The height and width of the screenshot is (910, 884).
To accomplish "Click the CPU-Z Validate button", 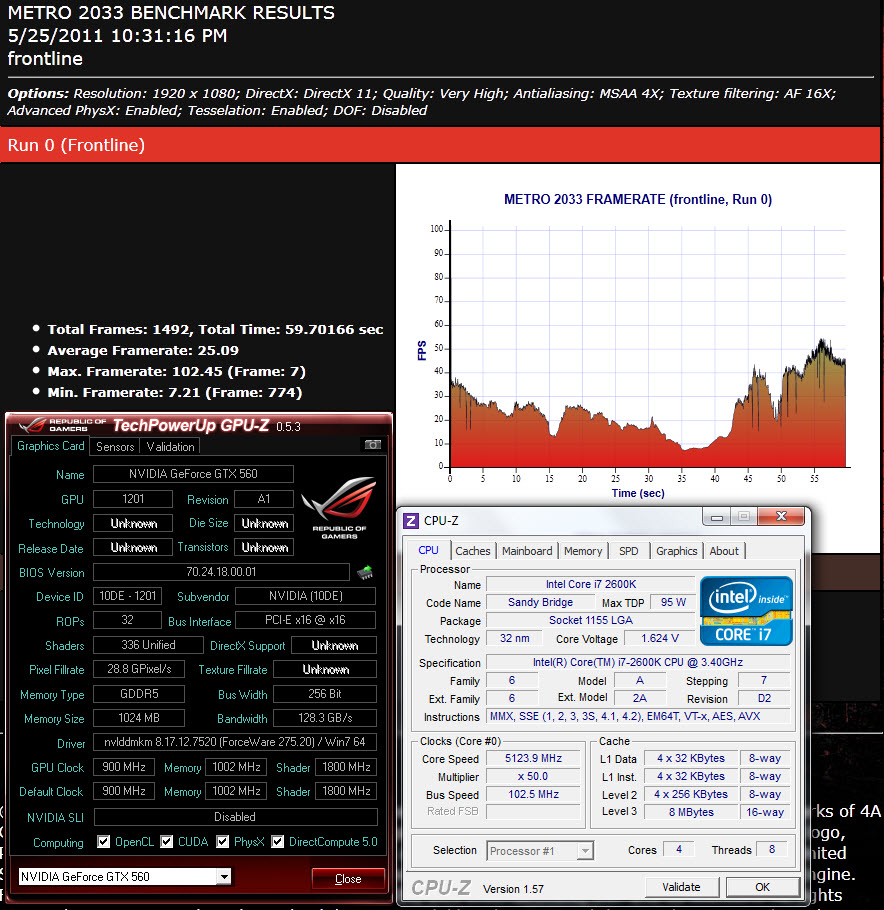I will point(681,887).
